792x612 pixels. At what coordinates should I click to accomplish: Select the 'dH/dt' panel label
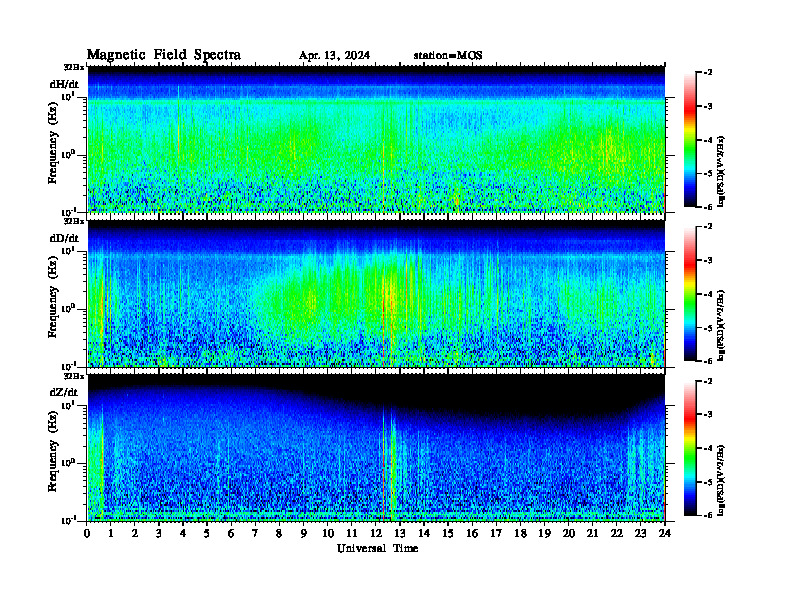64,84
